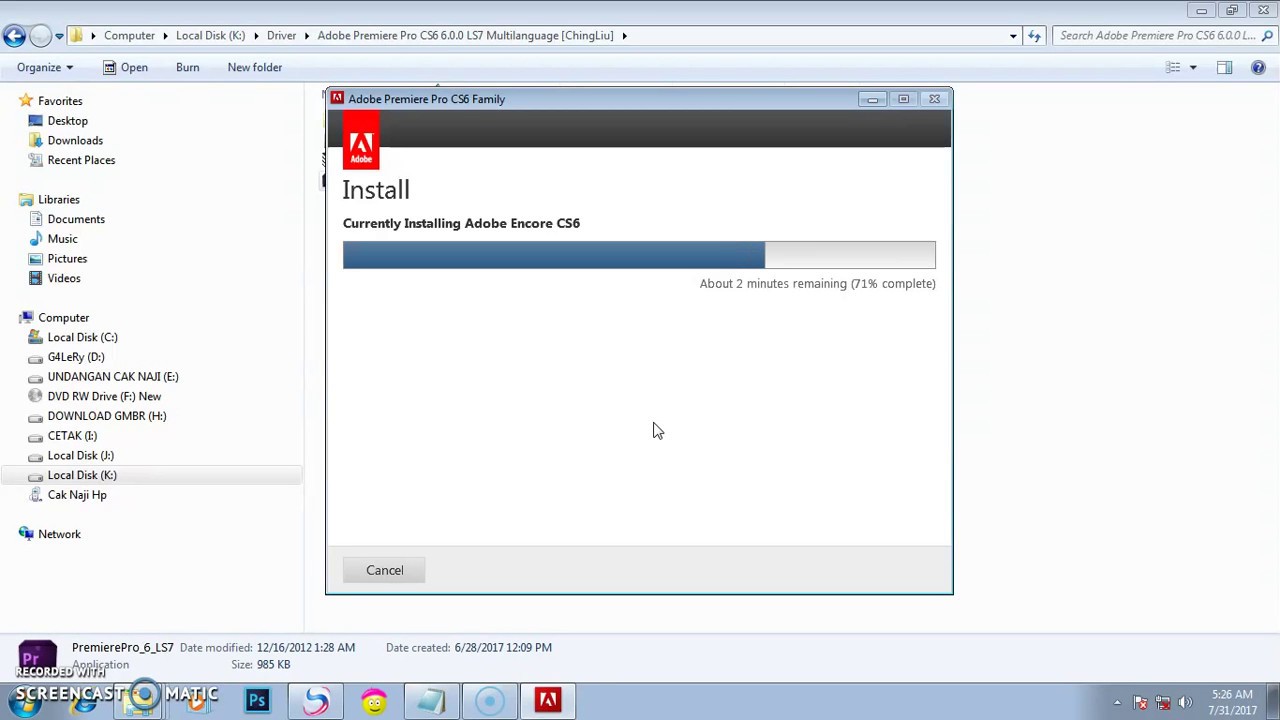Refresh the current Explorer folder
1280x720 pixels.
(x=1034, y=36)
